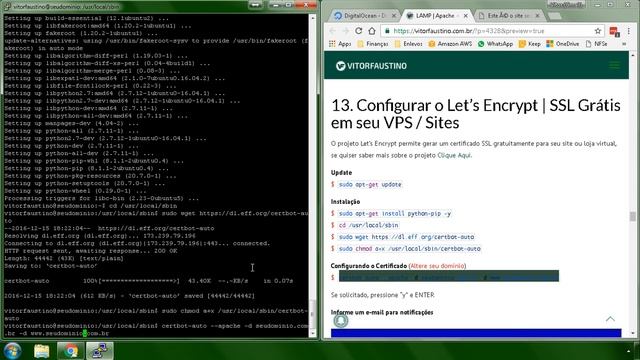This screenshot has width=640, height=360.
Task: Open the Keep bookmark
Action: [530, 44]
